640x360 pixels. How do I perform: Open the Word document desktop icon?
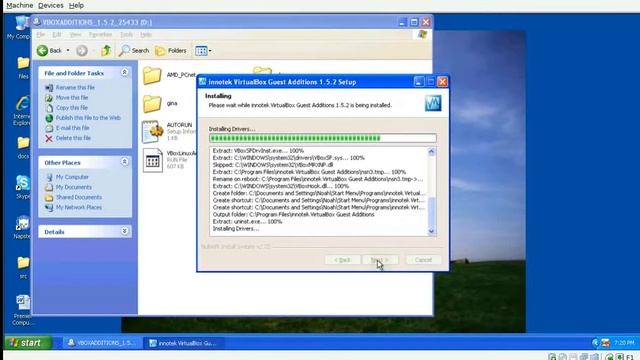[x=22, y=310]
